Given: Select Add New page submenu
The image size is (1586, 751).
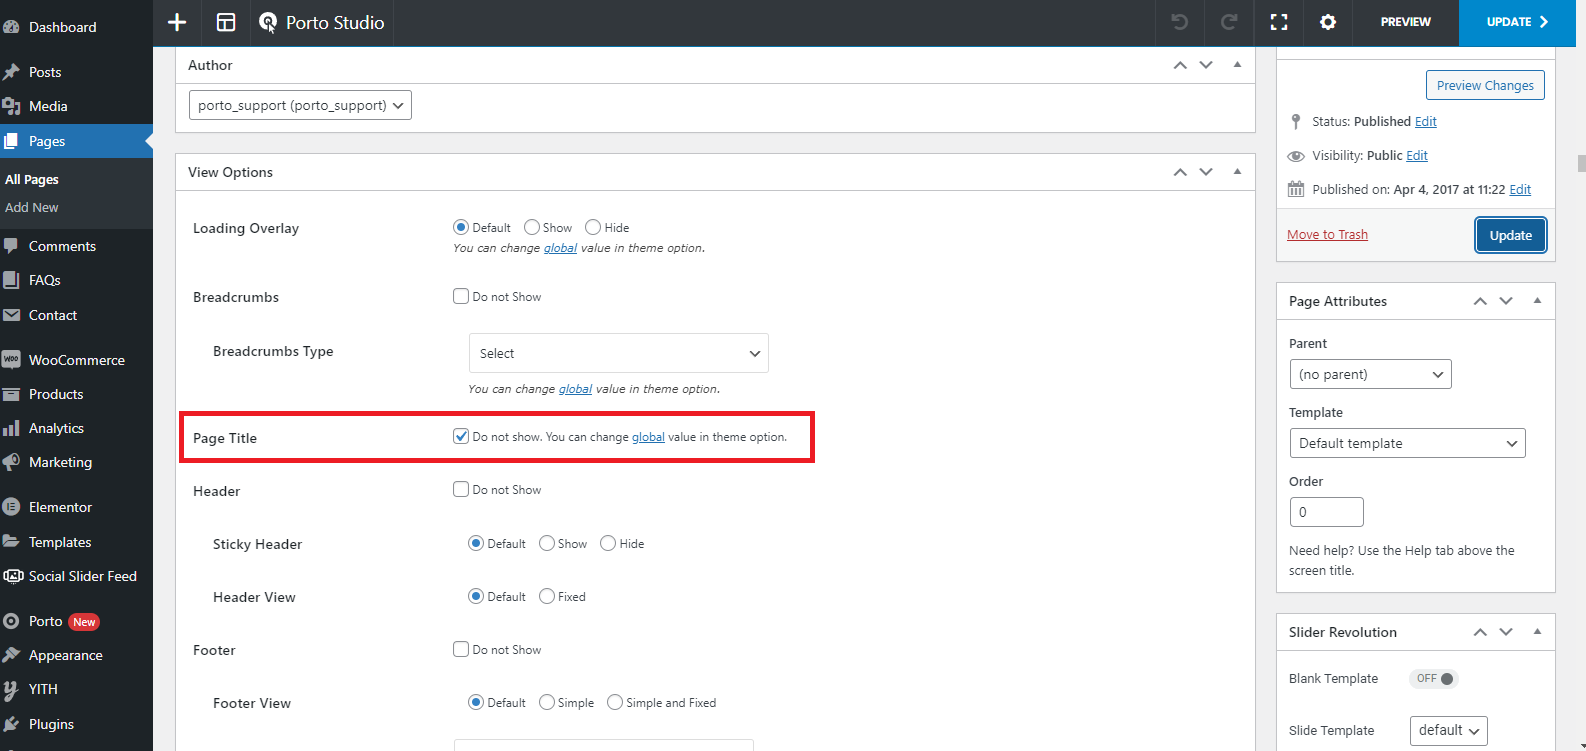Looking at the screenshot, I should click(32, 208).
